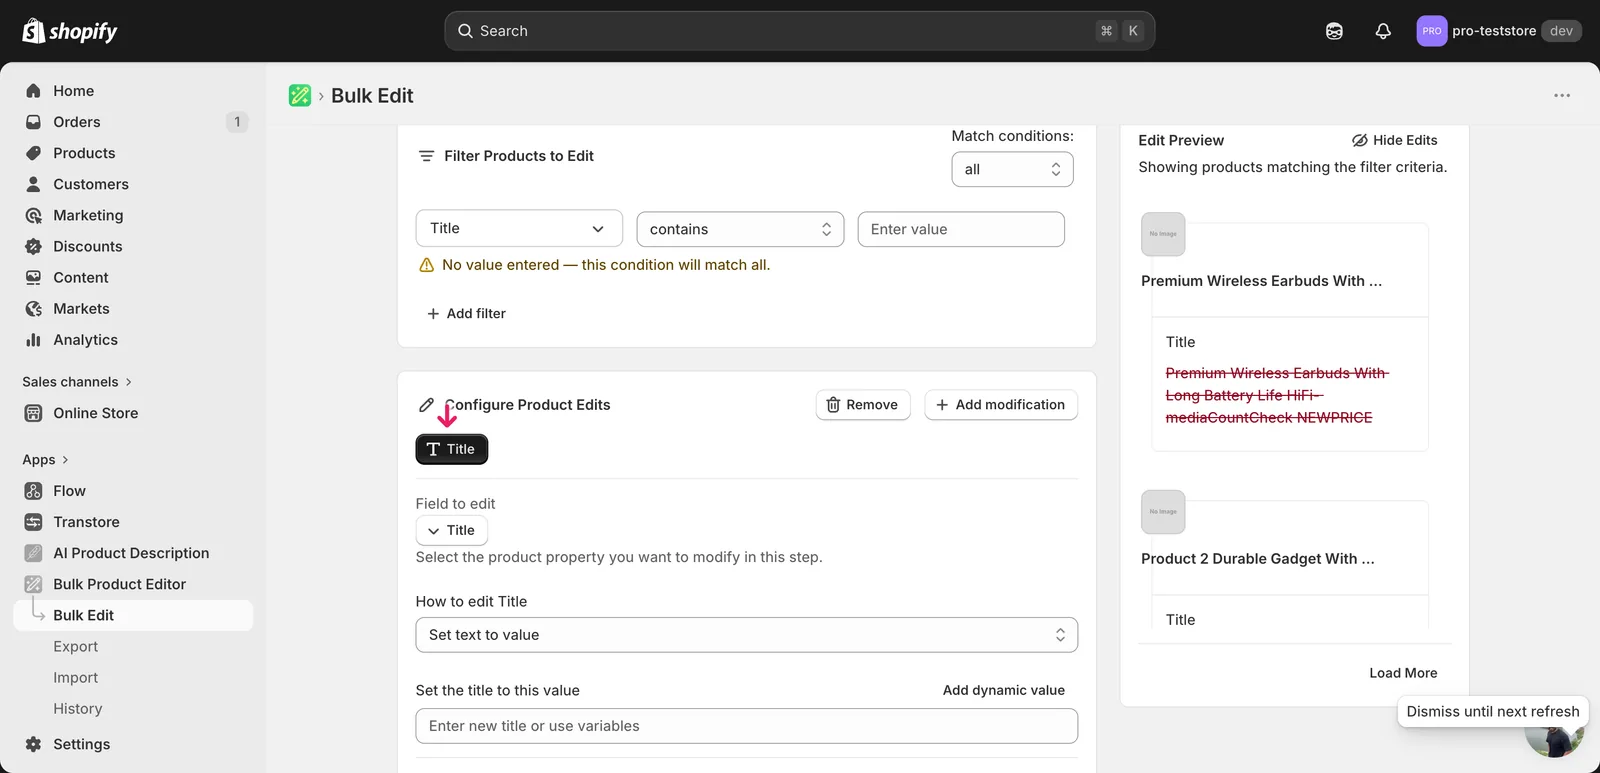1600x773 pixels.
Task: Click the Shopify logo
Action: (69, 31)
